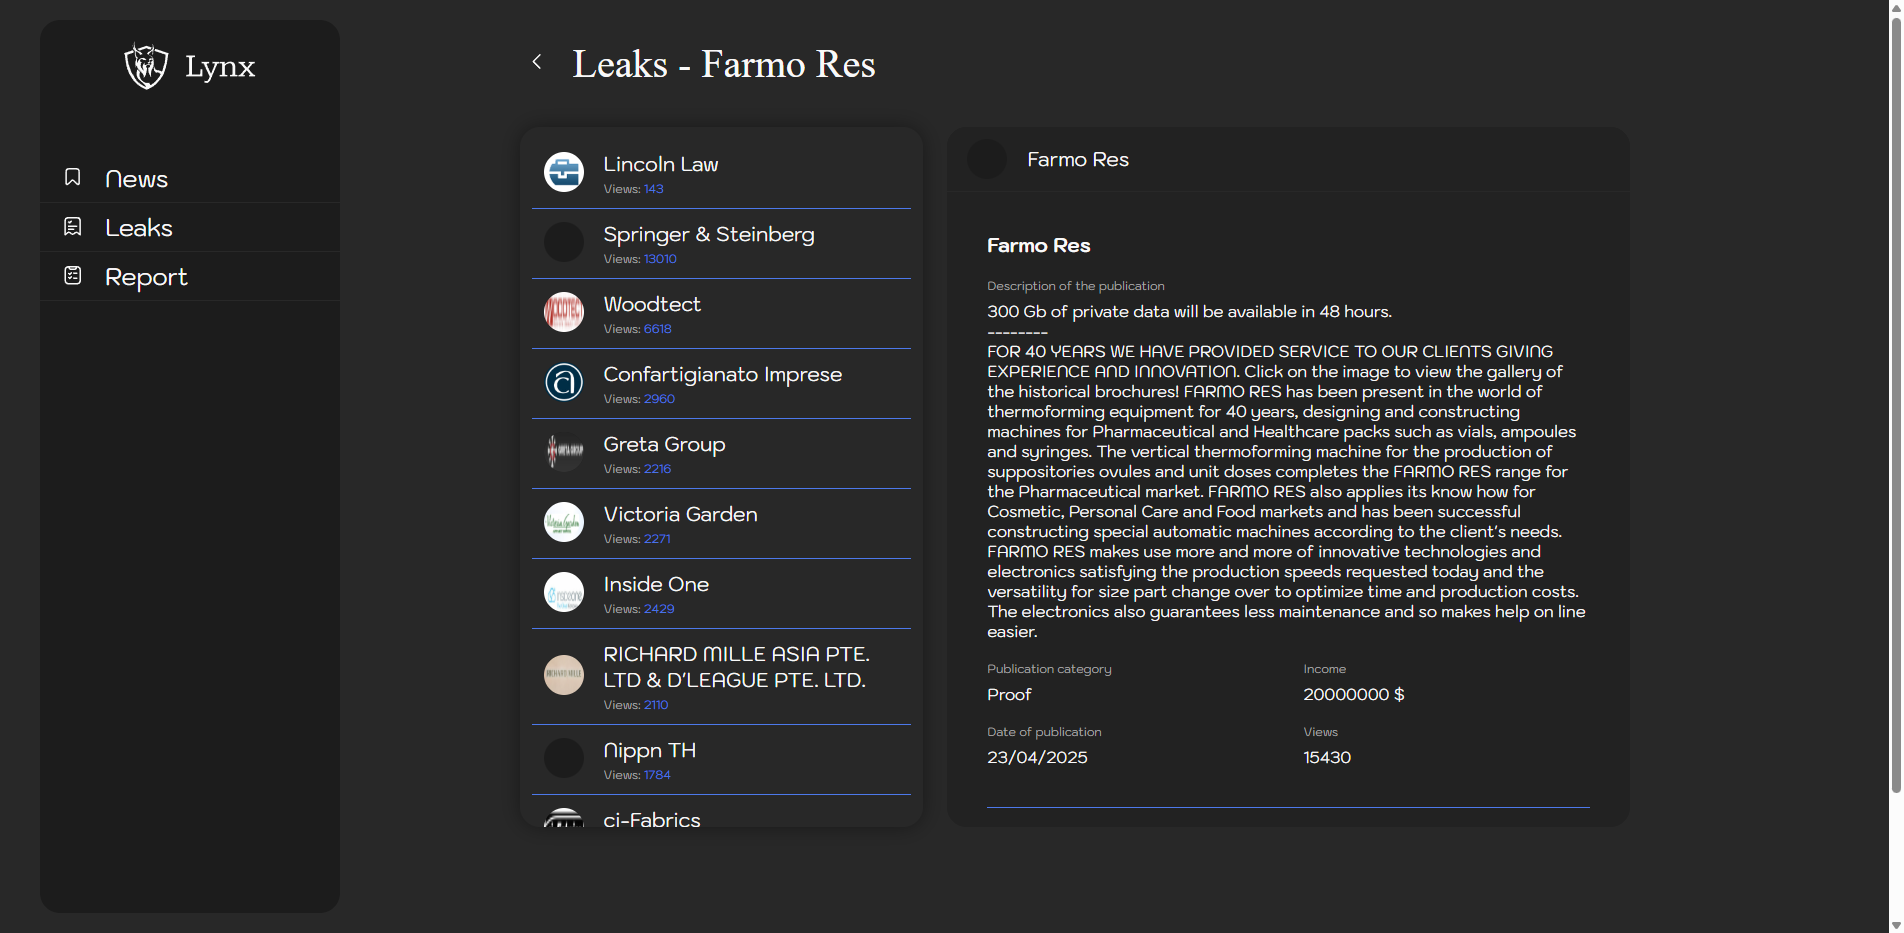This screenshot has height=933, width=1904.
Task: Click the Confartigianato Imprese logo avatar
Action: 564,382
